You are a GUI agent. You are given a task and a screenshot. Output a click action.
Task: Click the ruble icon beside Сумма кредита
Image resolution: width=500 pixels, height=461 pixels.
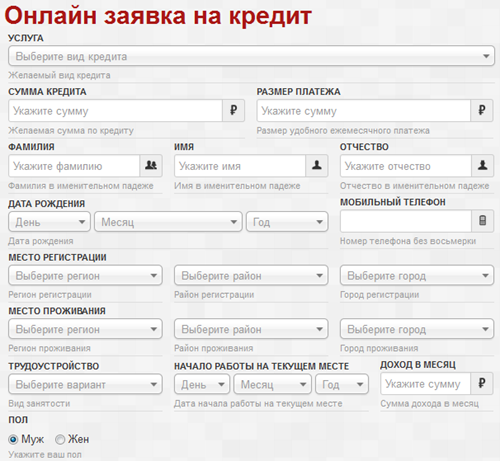pyautogui.click(x=234, y=110)
